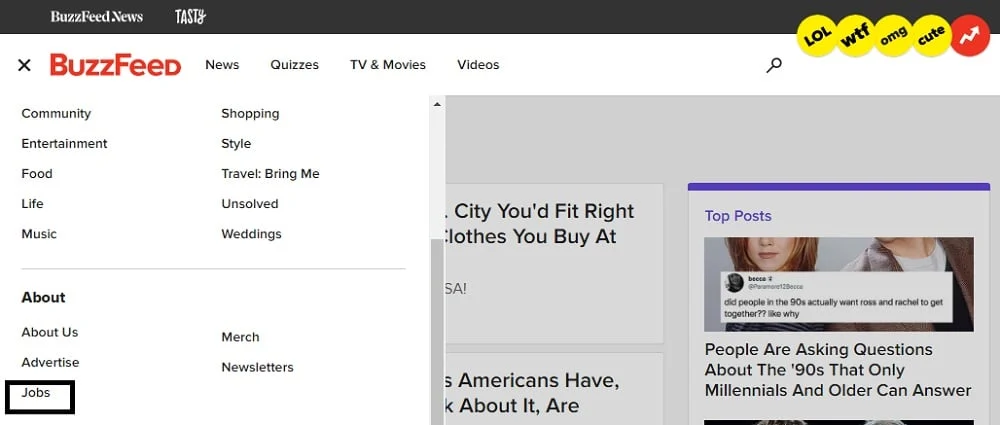This screenshot has height=425, width=1000.
Task: Go to BuzzFeed News in top bar
Action: pyautogui.click(x=96, y=16)
